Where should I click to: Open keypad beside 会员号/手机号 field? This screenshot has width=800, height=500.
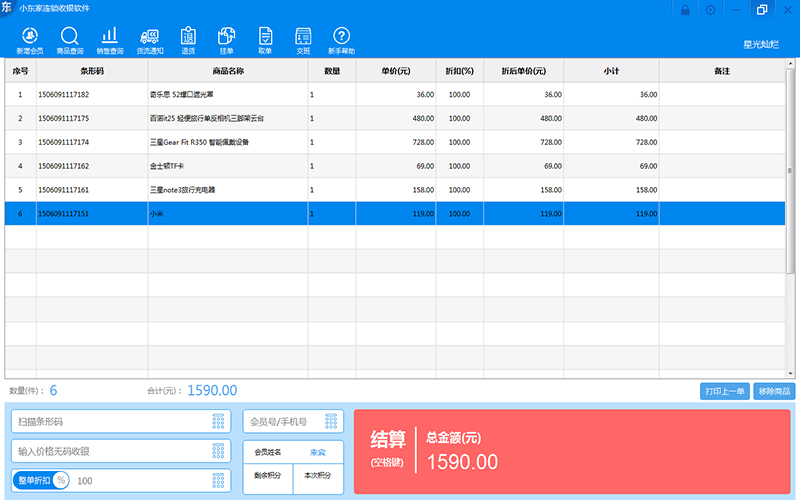331,422
